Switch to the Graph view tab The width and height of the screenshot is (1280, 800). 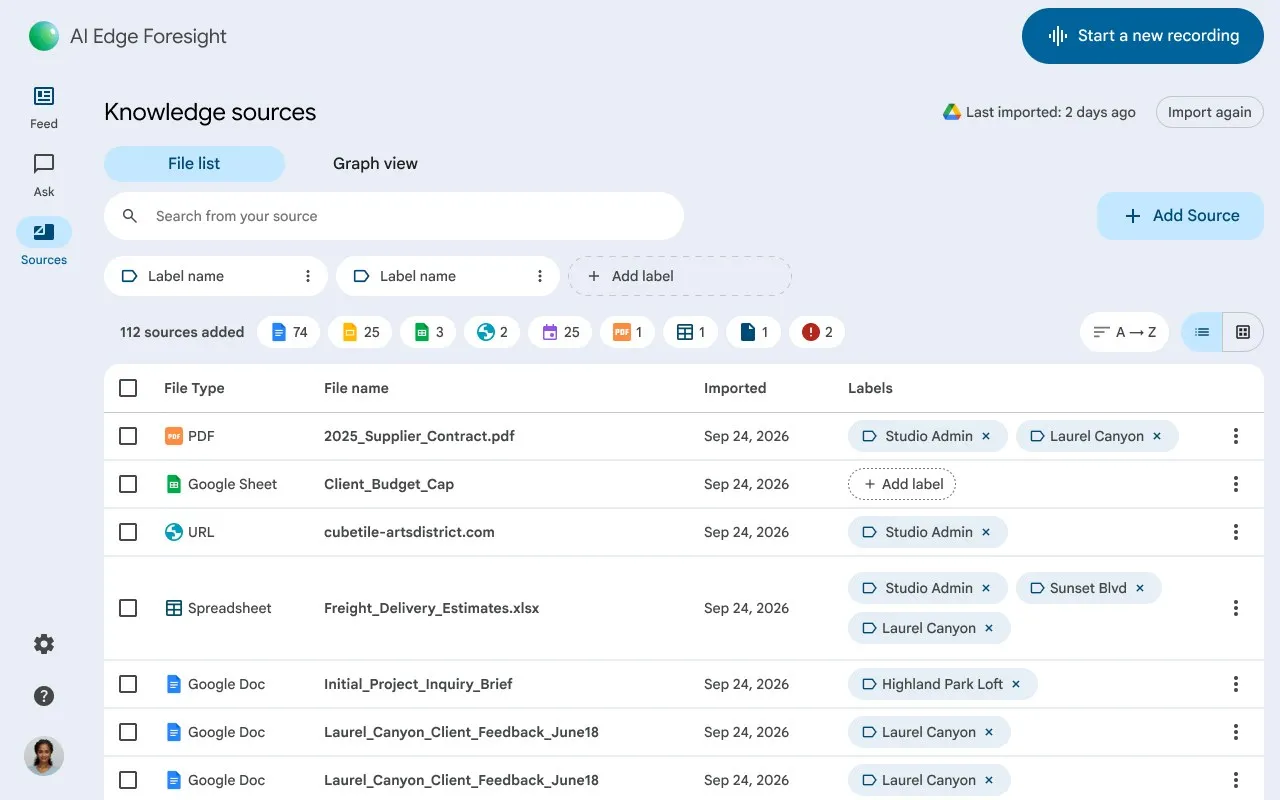(x=375, y=164)
